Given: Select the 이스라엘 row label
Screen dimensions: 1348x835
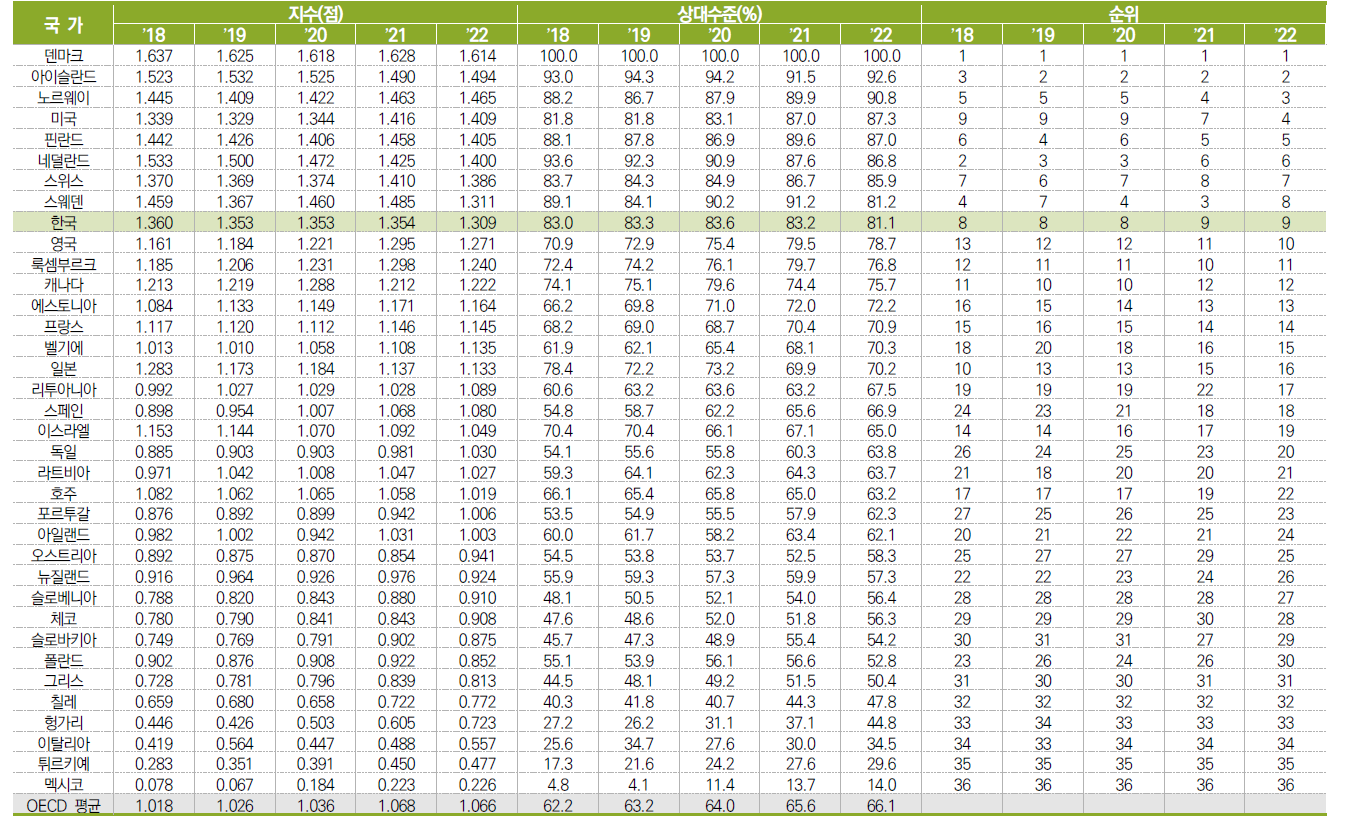Looking at the screenshot, I should tap(64, 430).
